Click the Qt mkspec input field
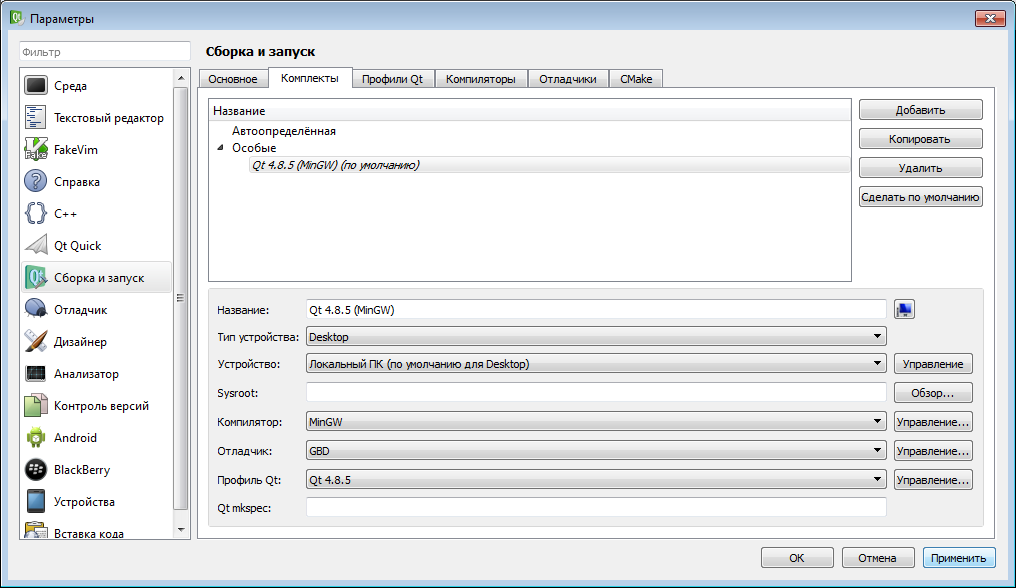Screen dimensions: 1016x588 click(x=596, y=507)
